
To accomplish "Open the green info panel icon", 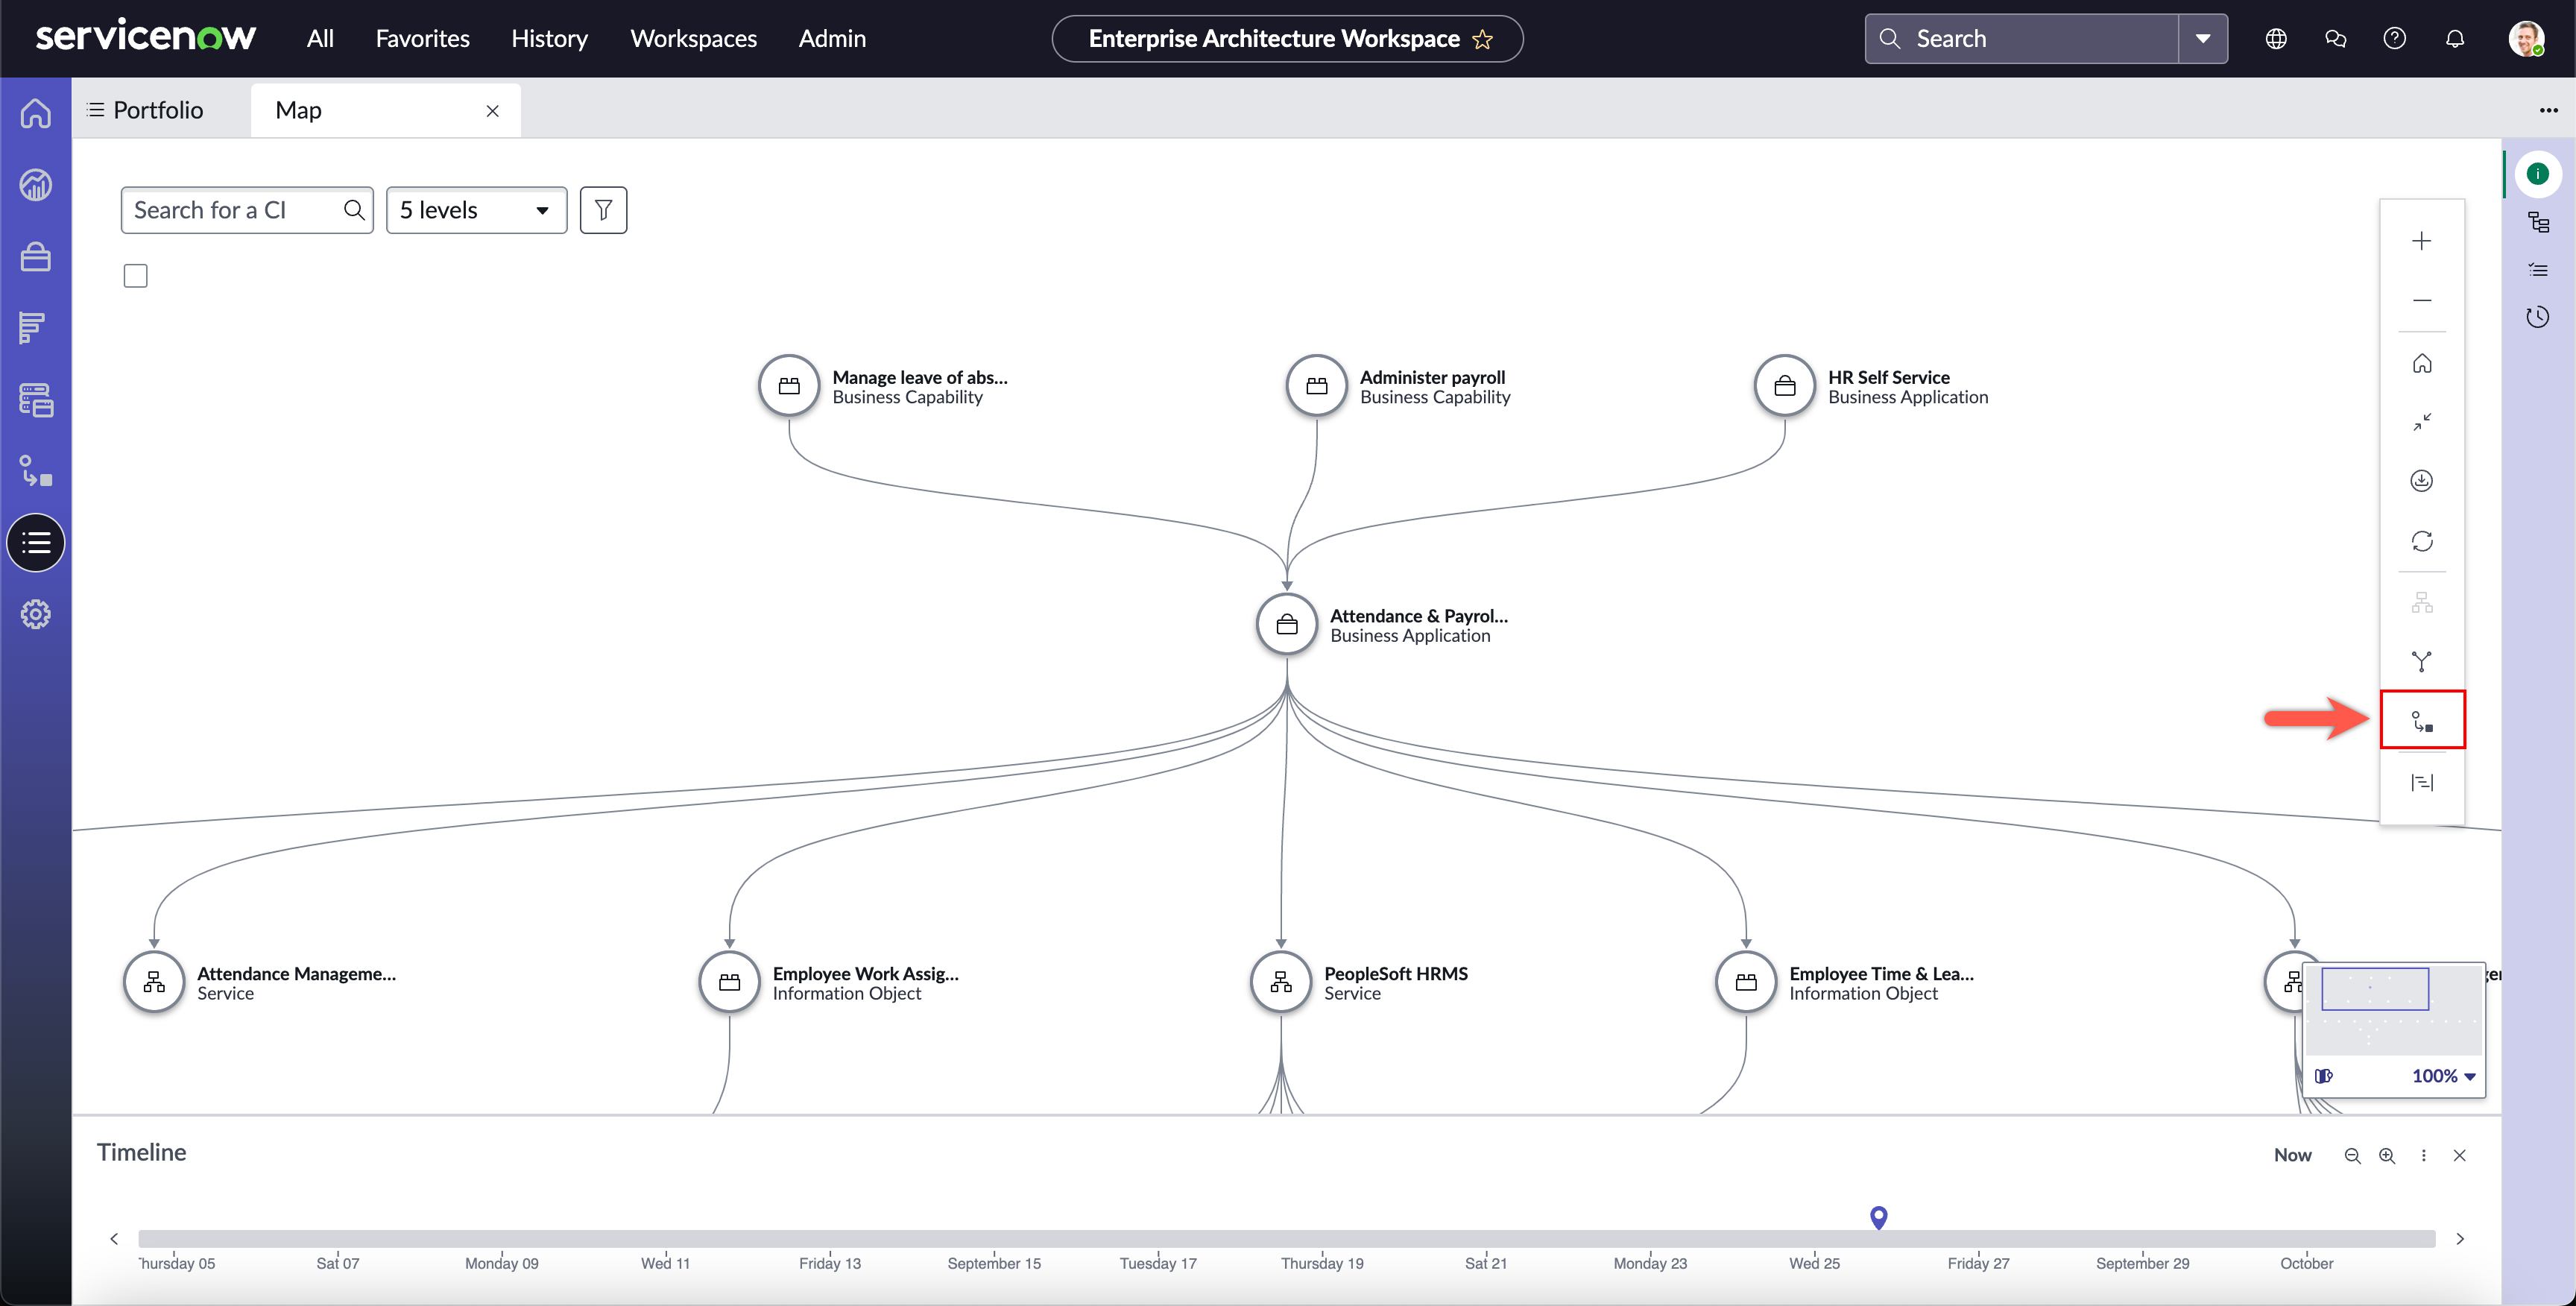I will tap(2537, 174).
